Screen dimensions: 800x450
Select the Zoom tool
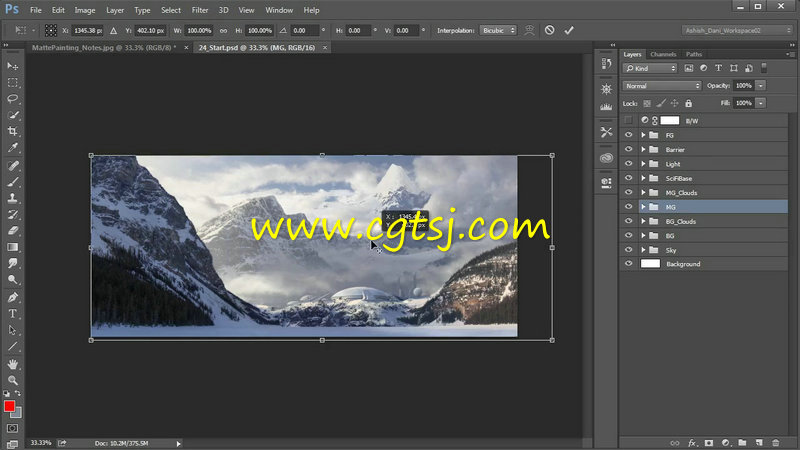pyautogui.click(x=13, y=380)
